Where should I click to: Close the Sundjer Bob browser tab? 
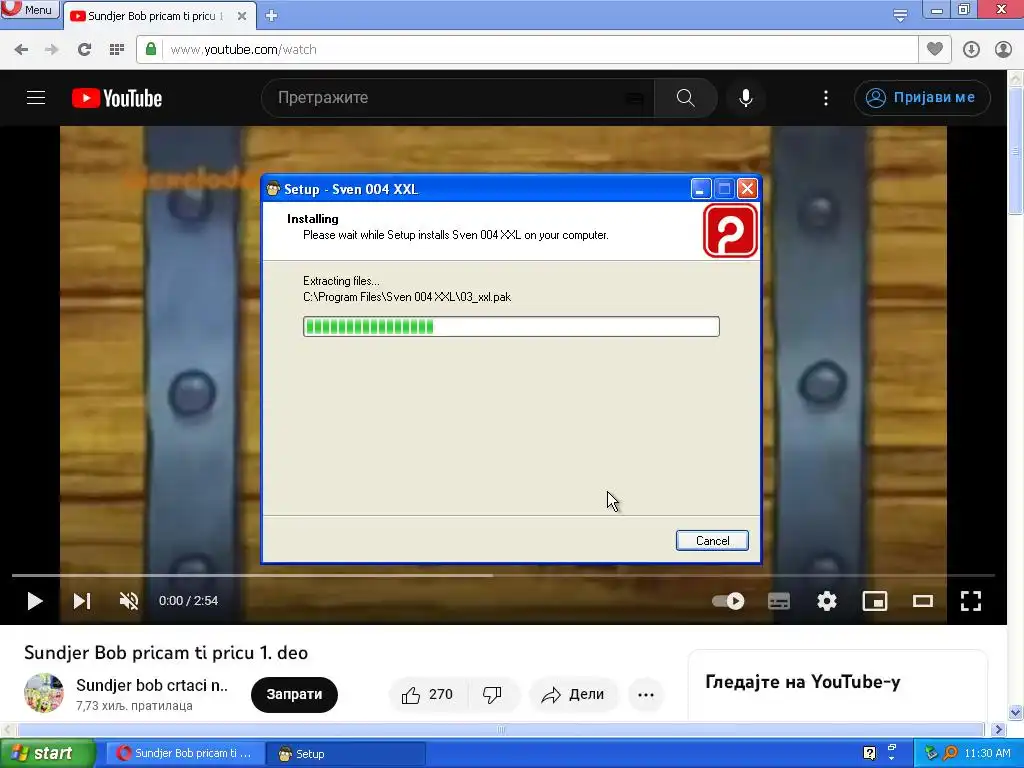point(242,16)
